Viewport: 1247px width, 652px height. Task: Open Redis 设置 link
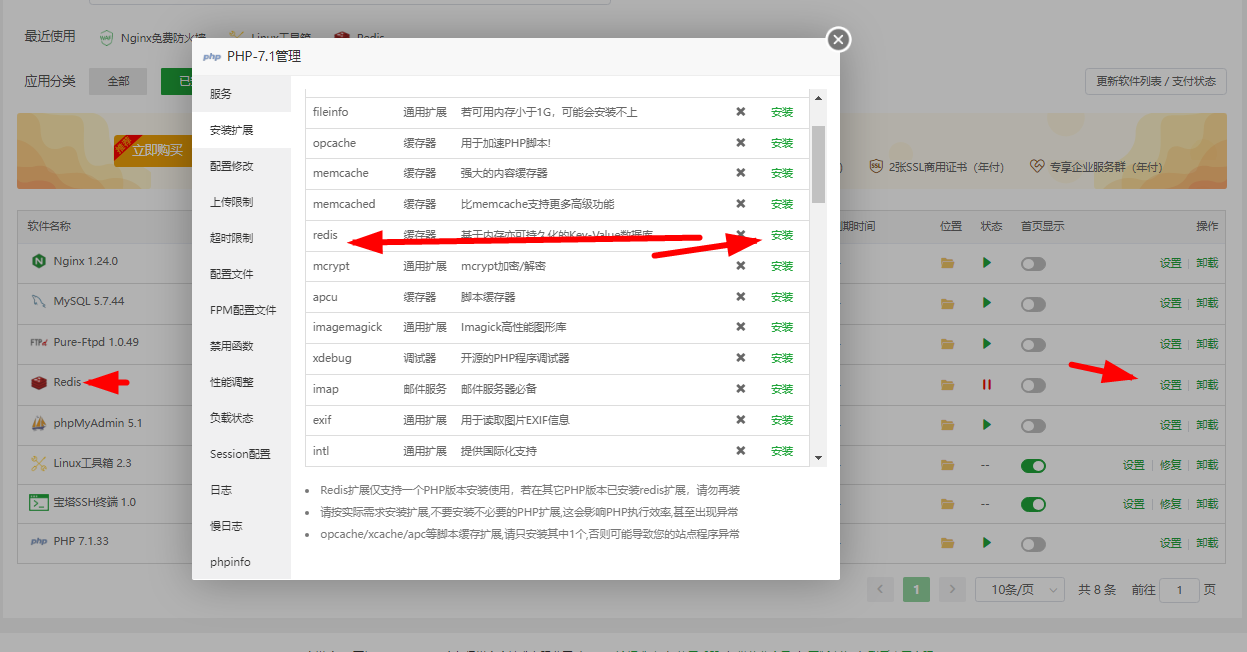point(1170,385)
